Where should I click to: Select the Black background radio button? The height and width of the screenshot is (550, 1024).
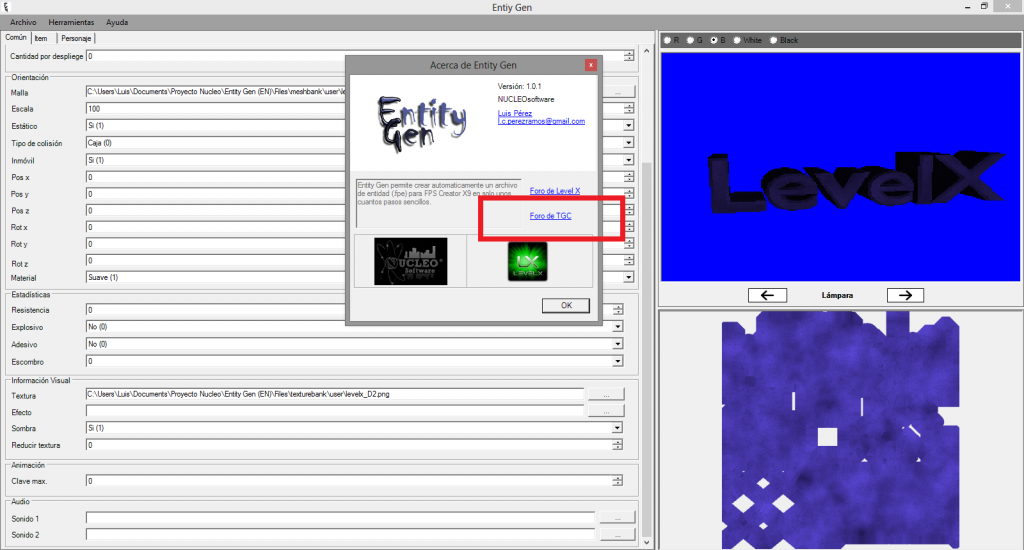774,40
